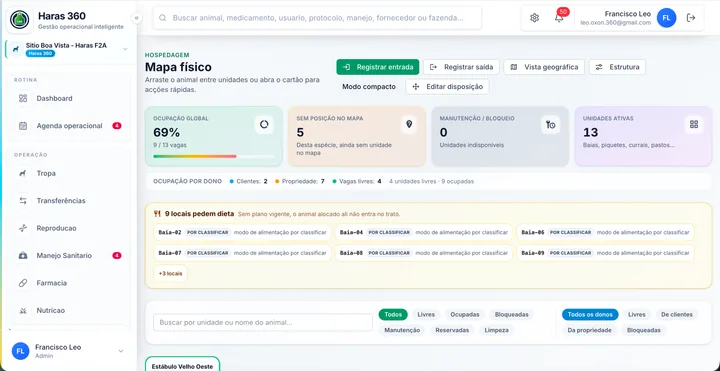This screenshot has width=720, height=371.
Task: Click the Dashboard grid icon in the sidebar
Action: pyautogui.click(x=23, y=98)
